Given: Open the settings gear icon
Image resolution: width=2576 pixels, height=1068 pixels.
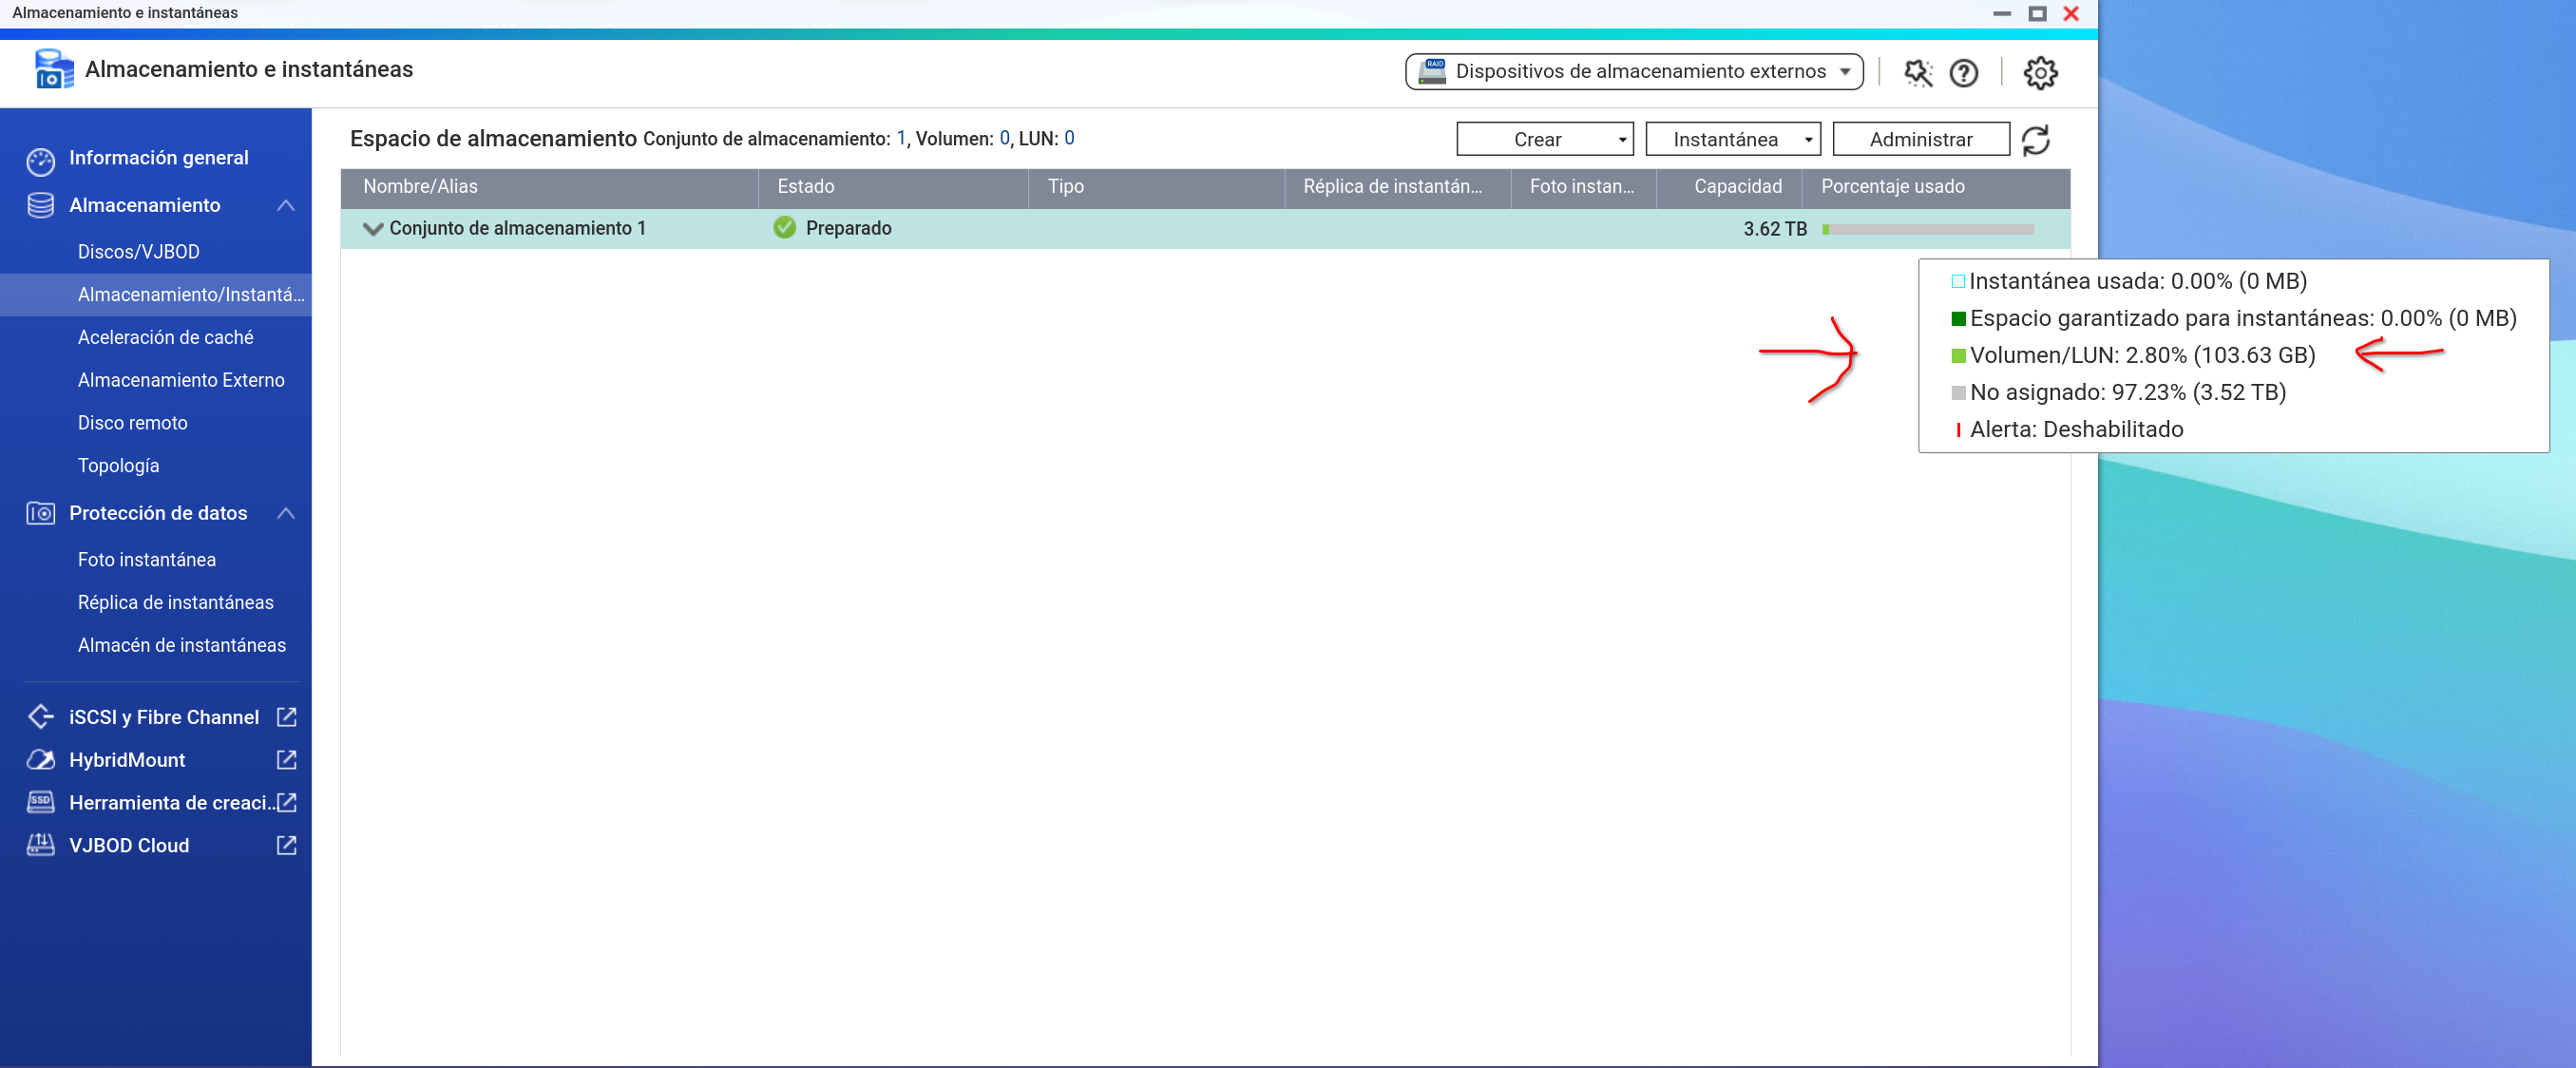Looking at the screenshot, I should click(2040, 72).
